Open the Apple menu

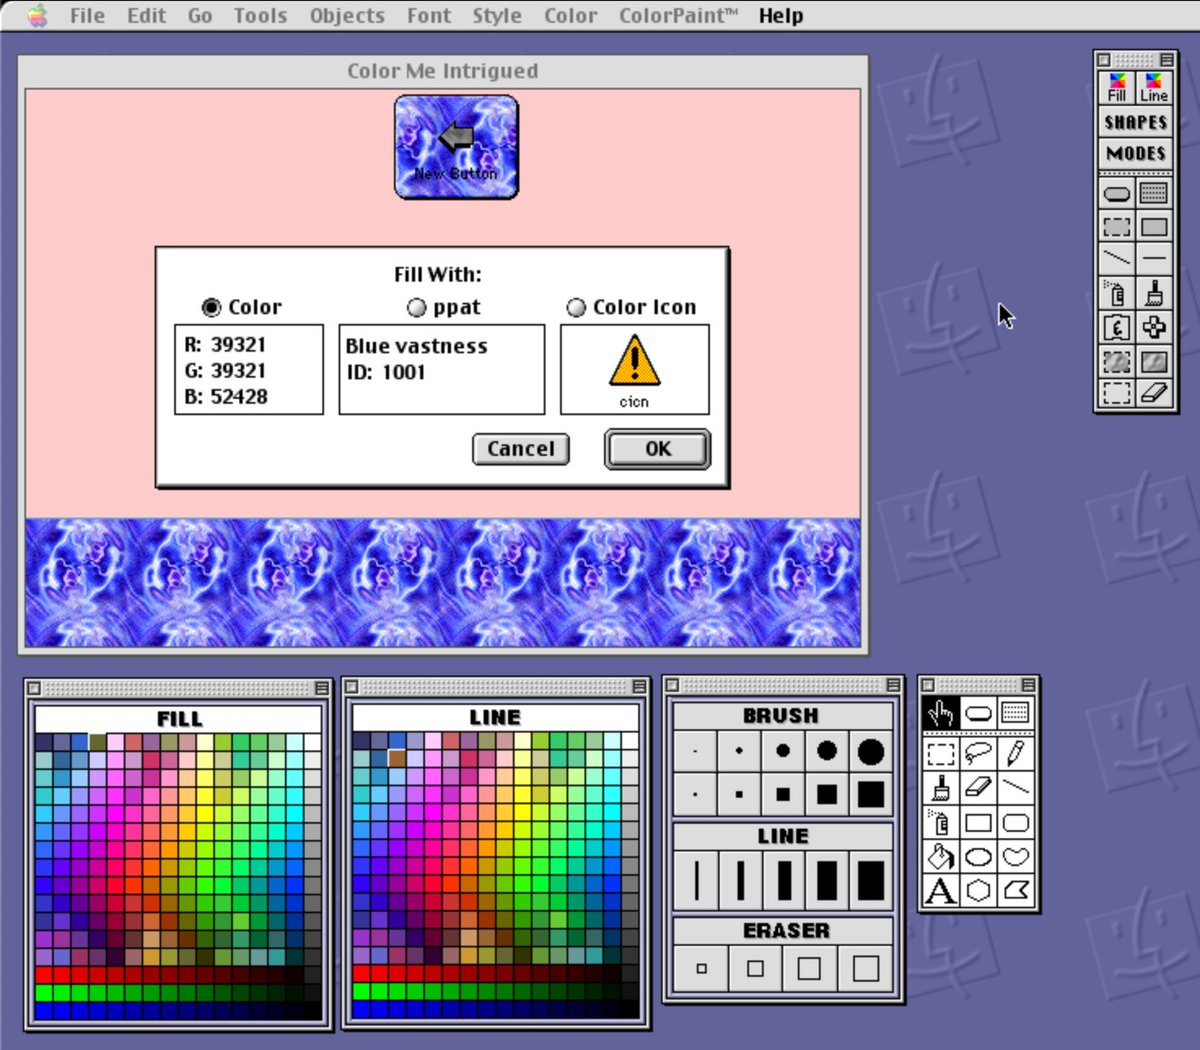point(37,15)
